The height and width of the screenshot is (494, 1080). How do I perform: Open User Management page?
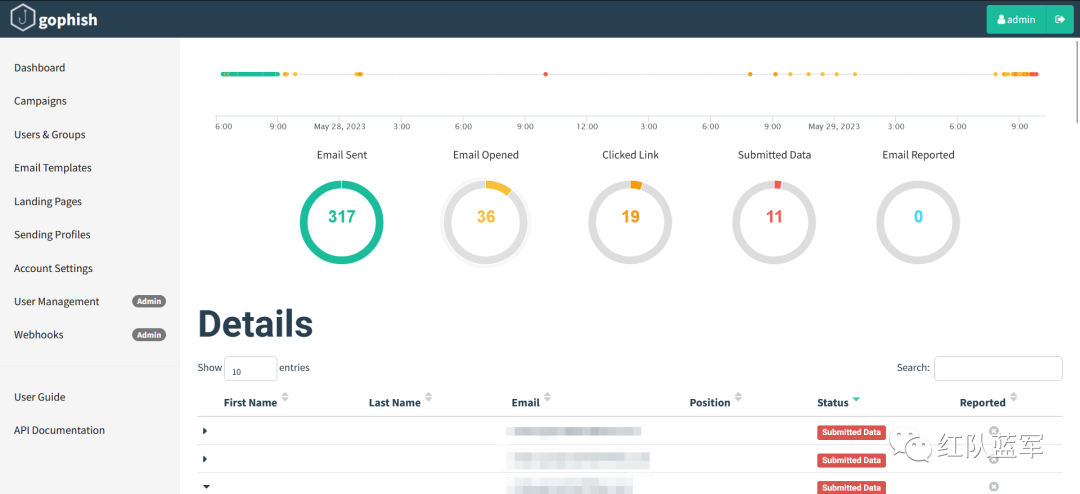pyautogui.click(x=56, y=301)
